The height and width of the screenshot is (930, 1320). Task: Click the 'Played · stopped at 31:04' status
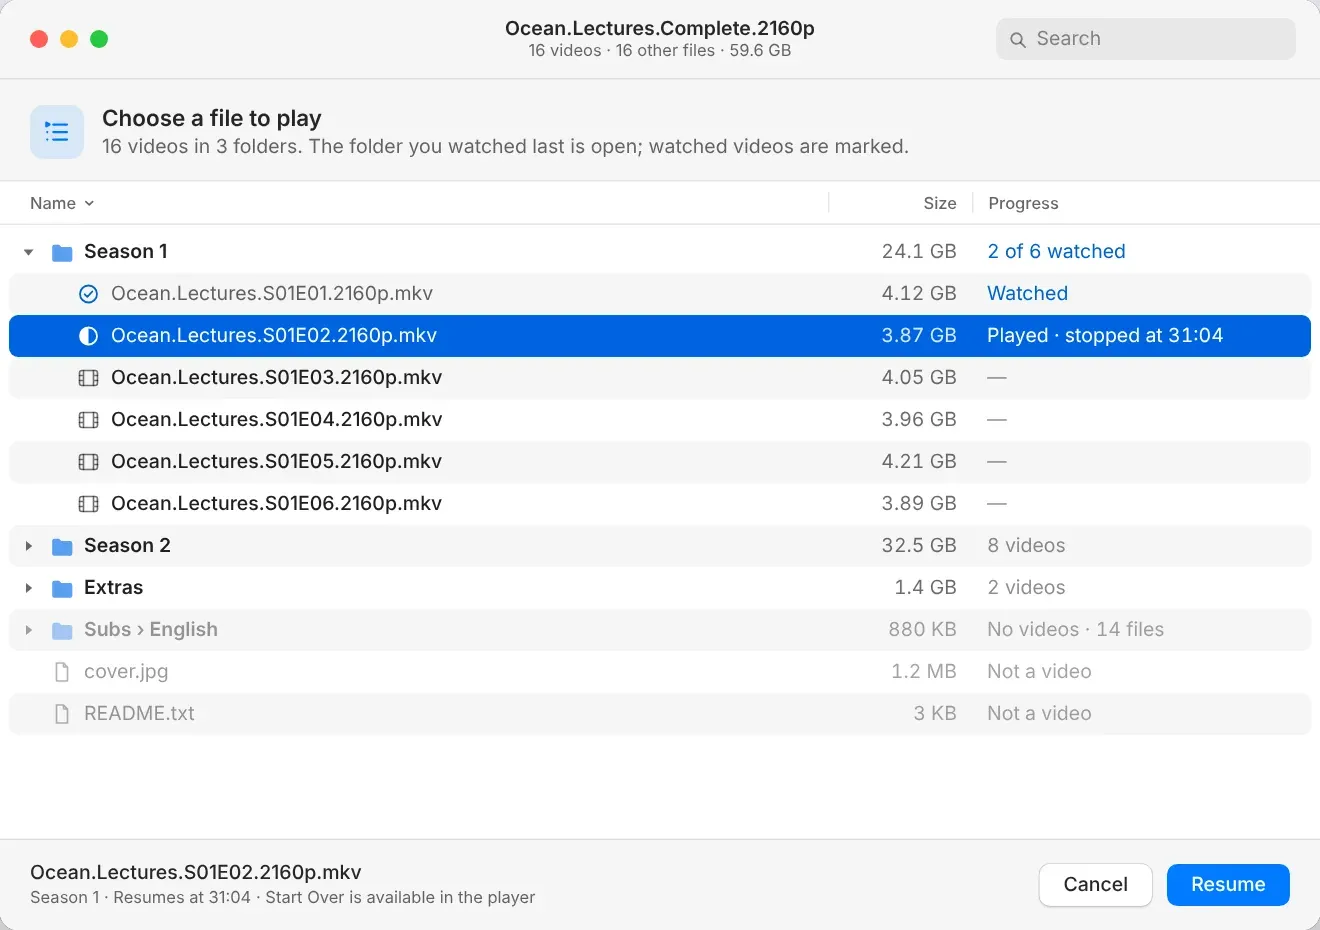pos(1105,336)
